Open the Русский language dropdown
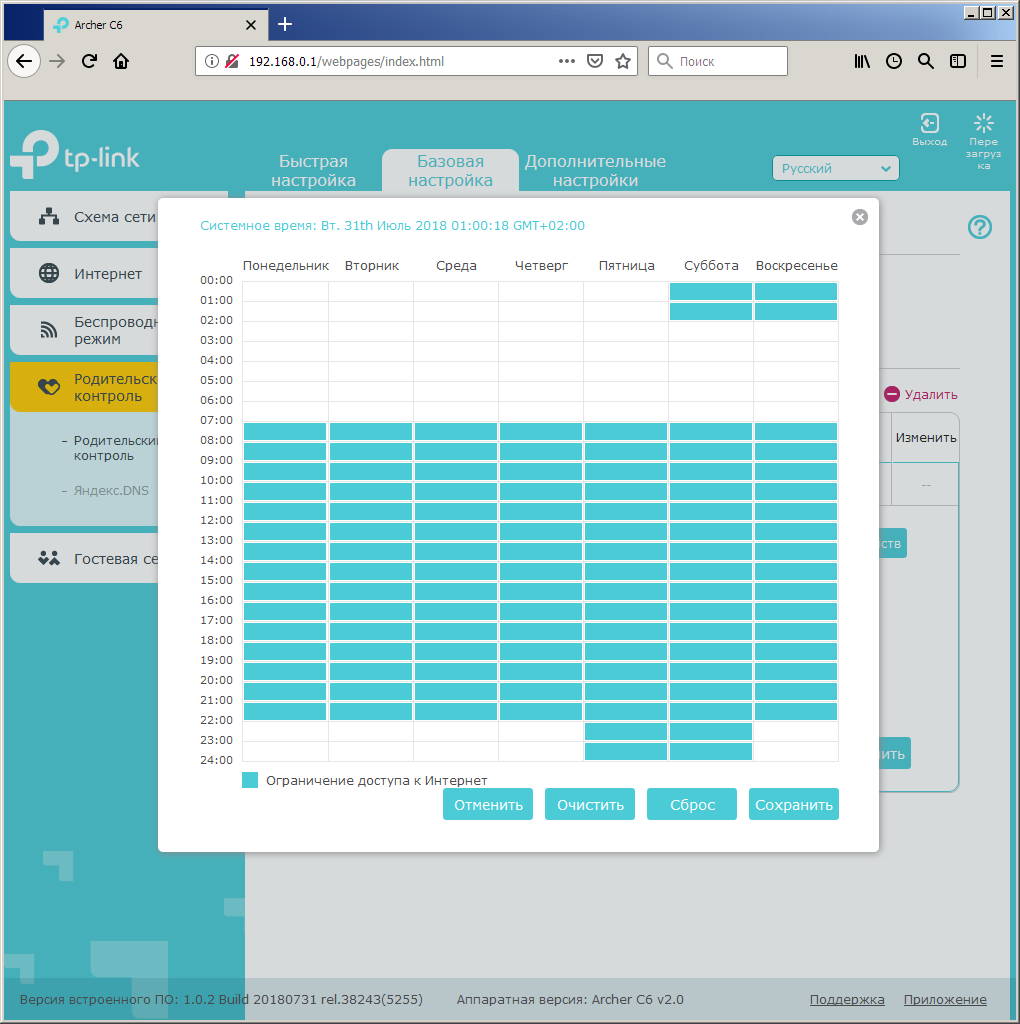 pos(835,169)
